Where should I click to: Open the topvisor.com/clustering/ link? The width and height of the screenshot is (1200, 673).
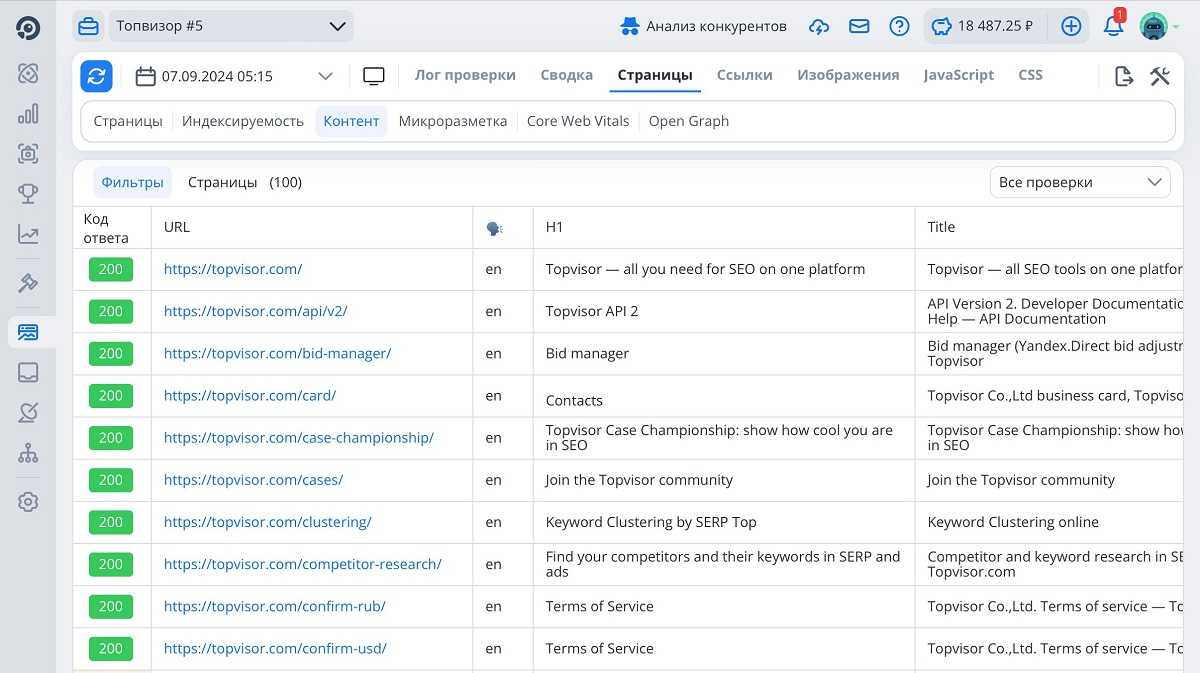pyautogui.click(x=268, y=521)
